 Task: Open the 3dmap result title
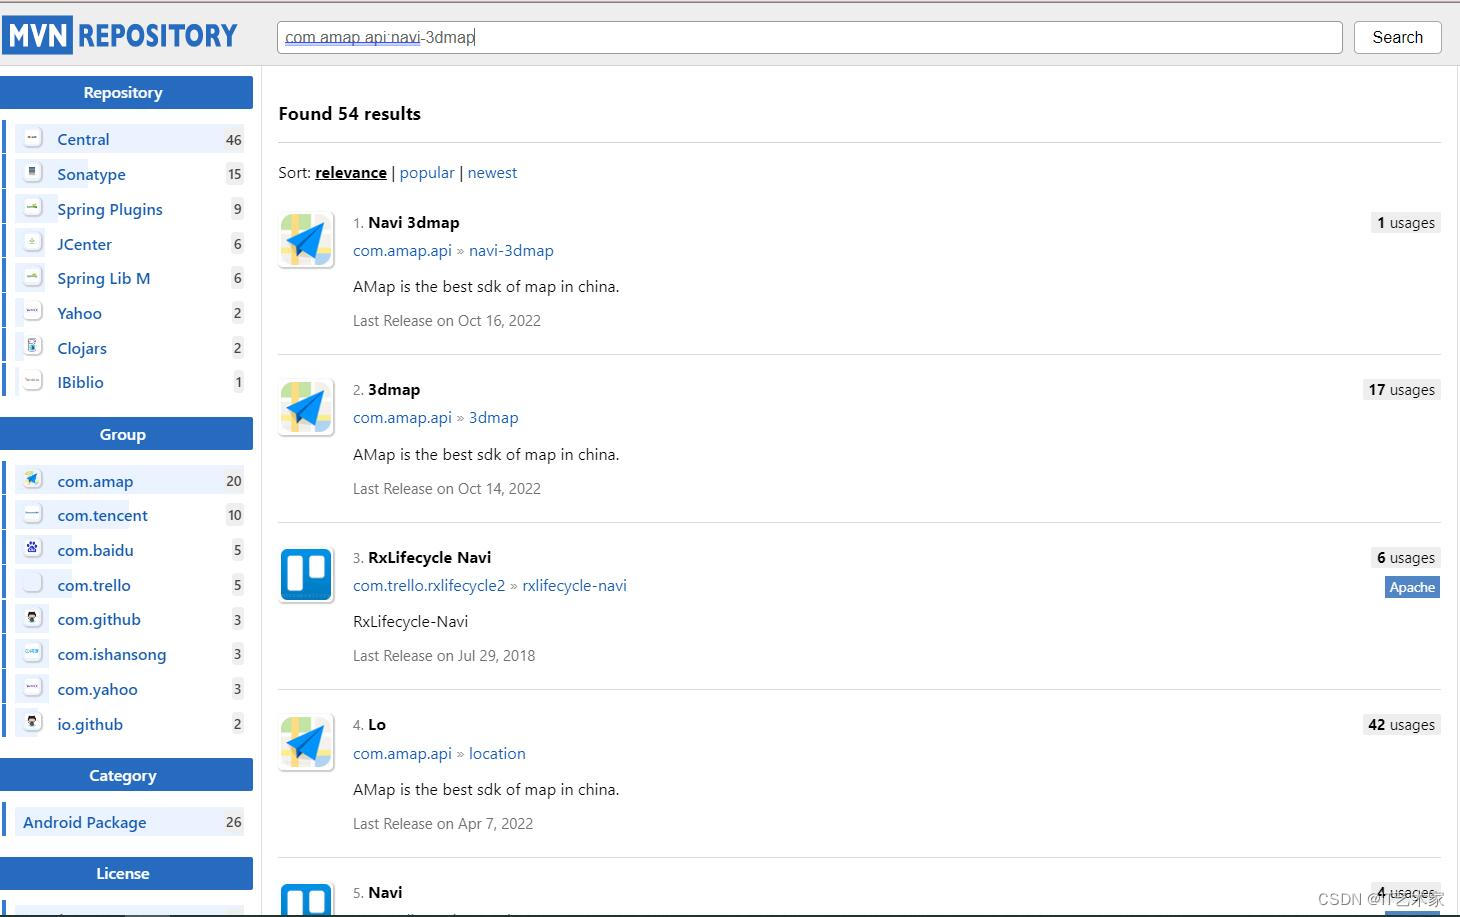394,389
